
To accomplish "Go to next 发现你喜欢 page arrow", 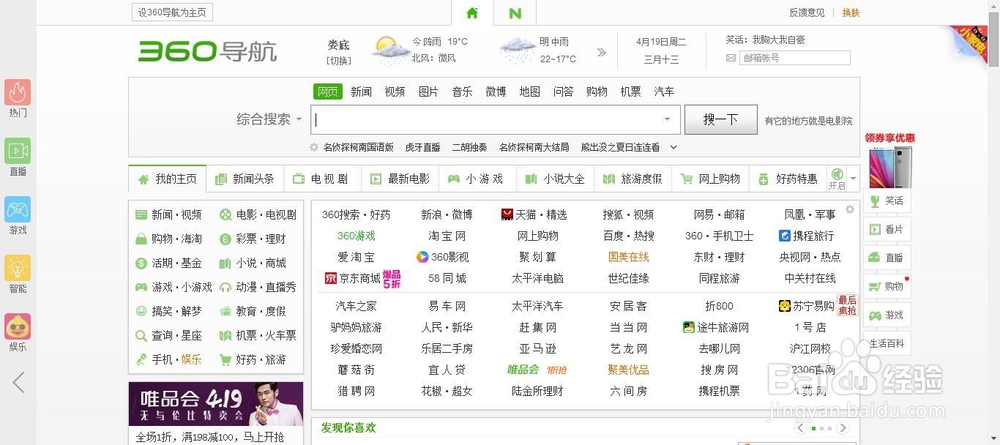I will (843, 428).
